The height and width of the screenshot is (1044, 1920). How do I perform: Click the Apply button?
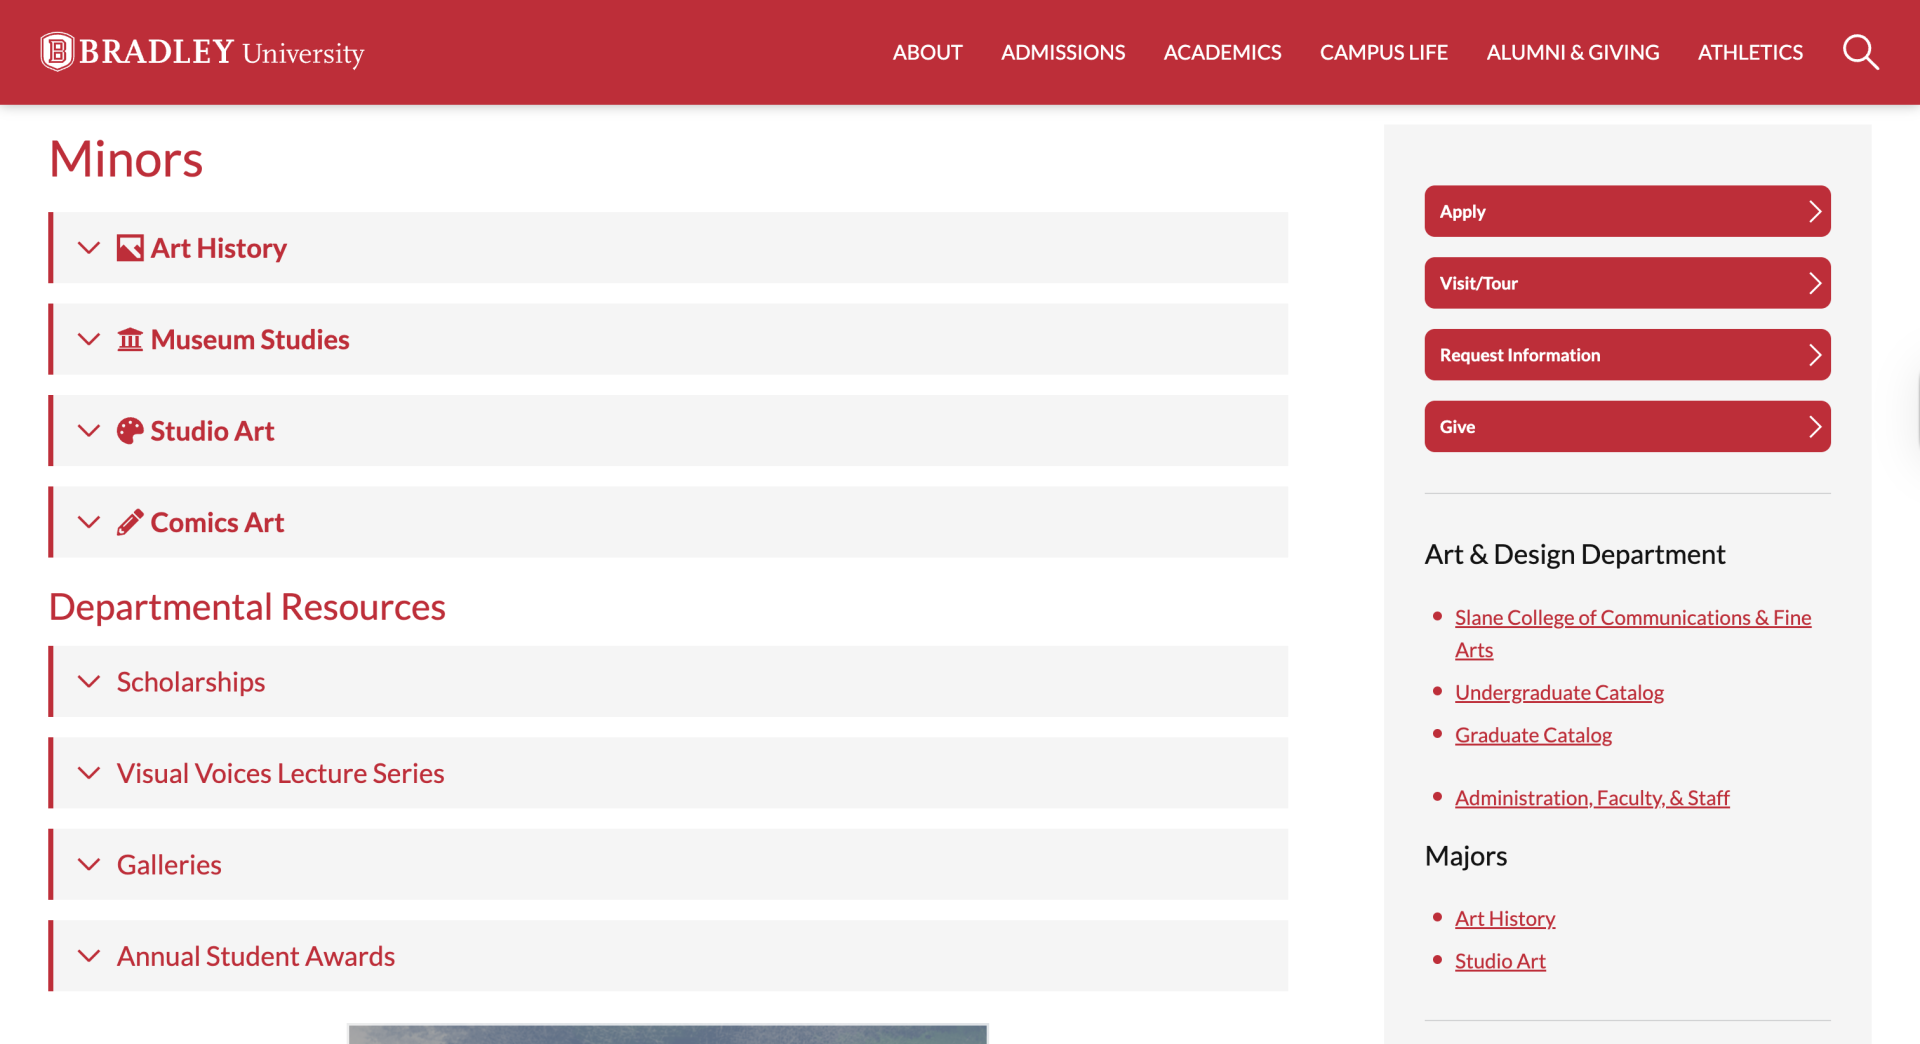(1627, 211)
